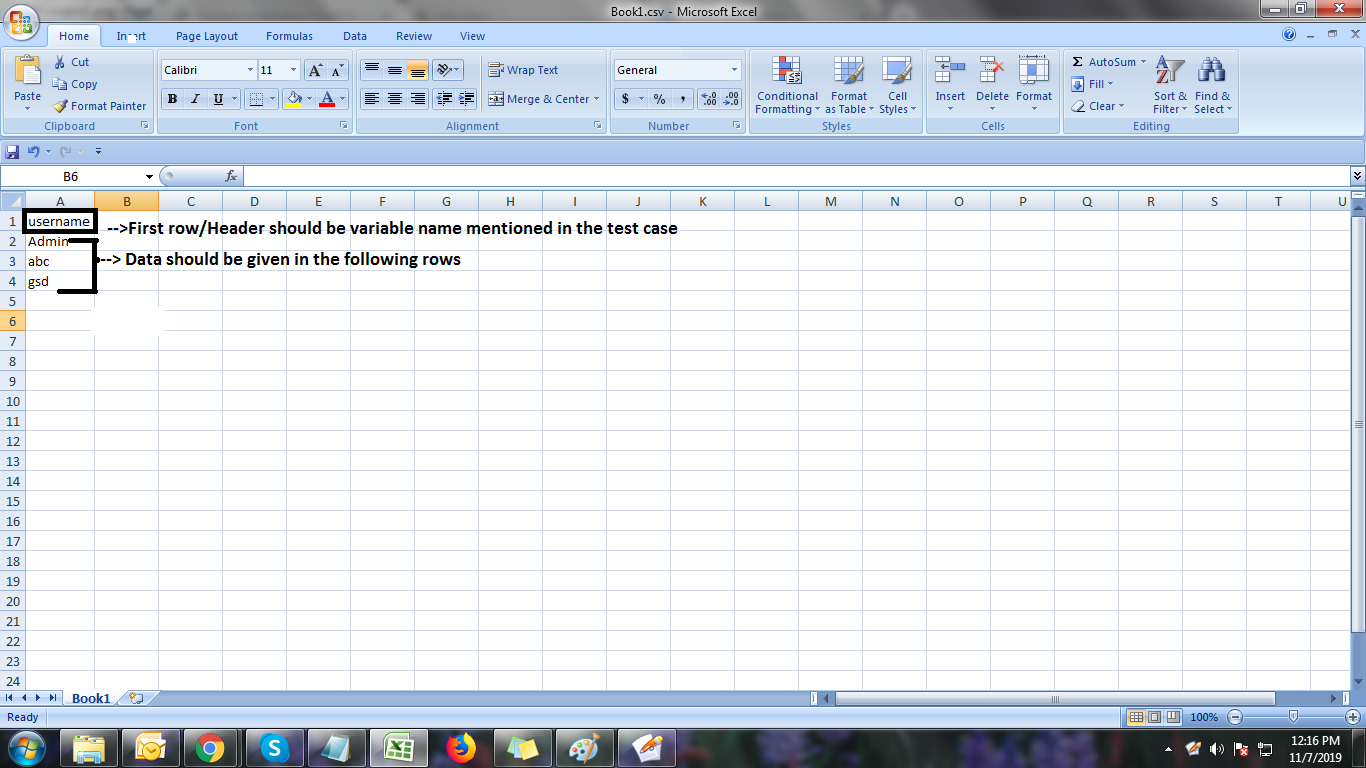This screenshot has width=1366, height=768.
Task: Open the Font Color dropdown arrow
Action: [x=343, y=99]
